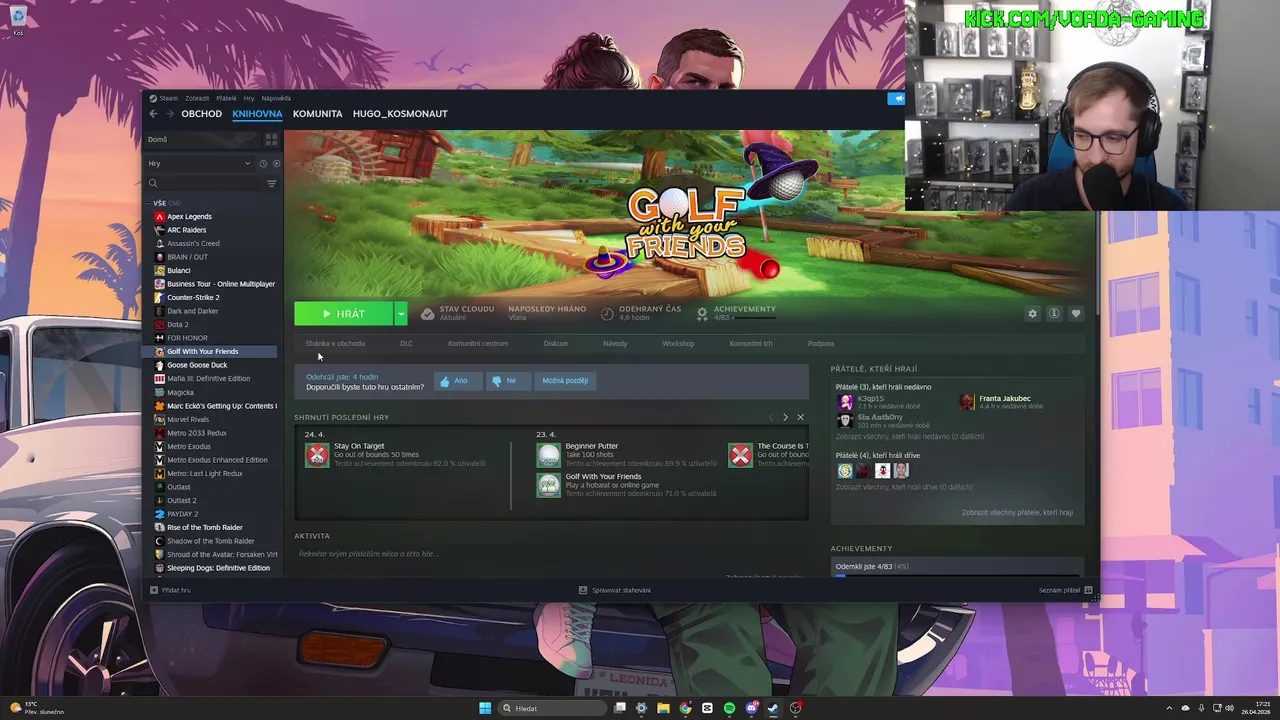Show previous recent game summary arrow
The height and width of the screenshot is (720, 1280).
click(x=771, y=417)
